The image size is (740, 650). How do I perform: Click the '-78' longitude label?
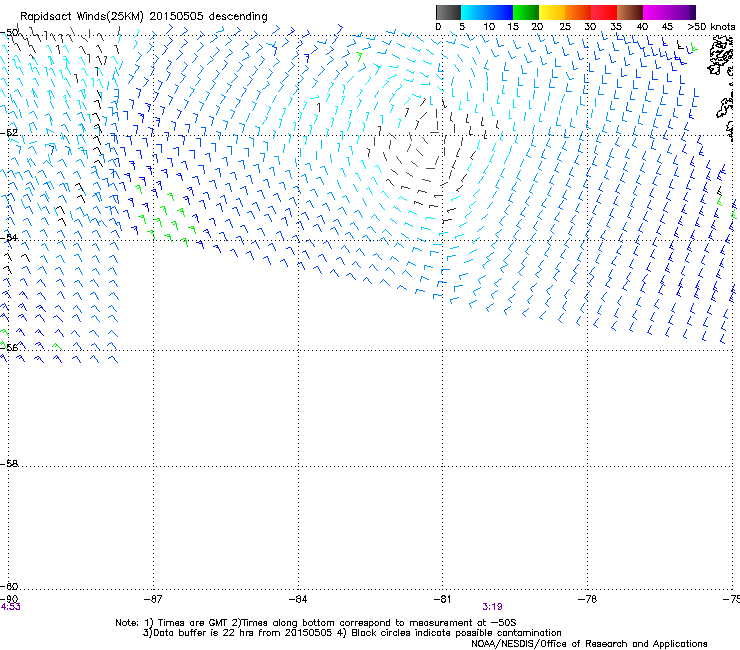587,599
